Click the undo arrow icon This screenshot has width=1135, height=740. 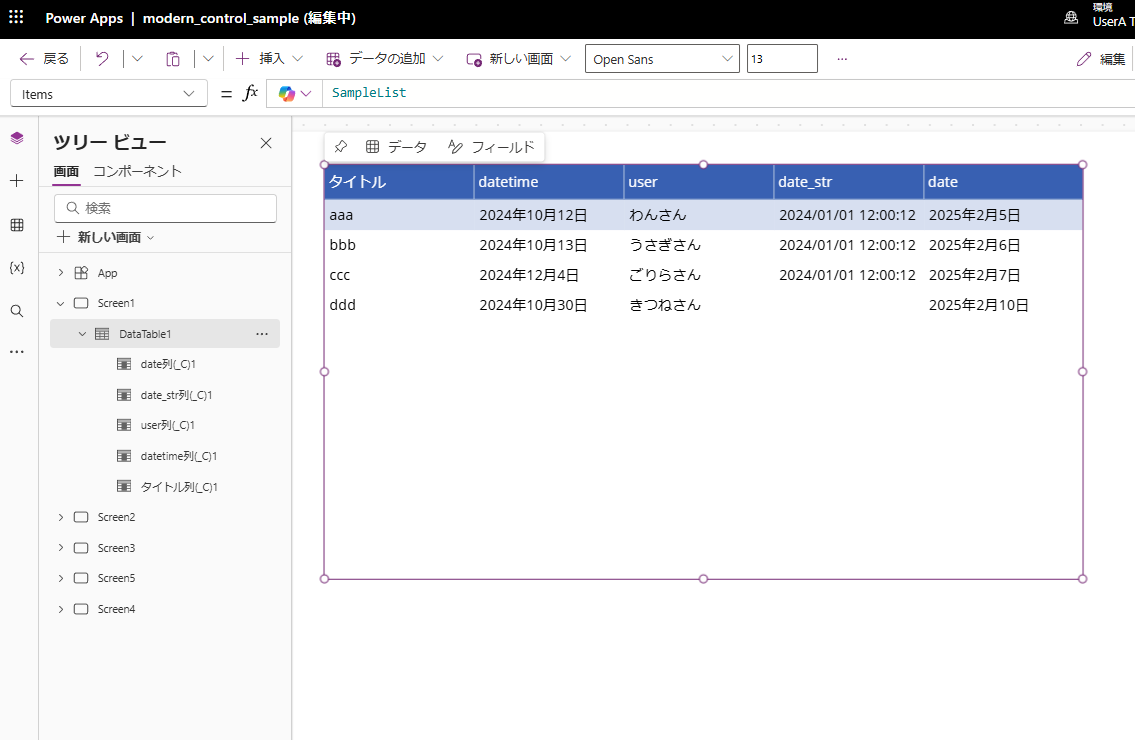(102, 59)
